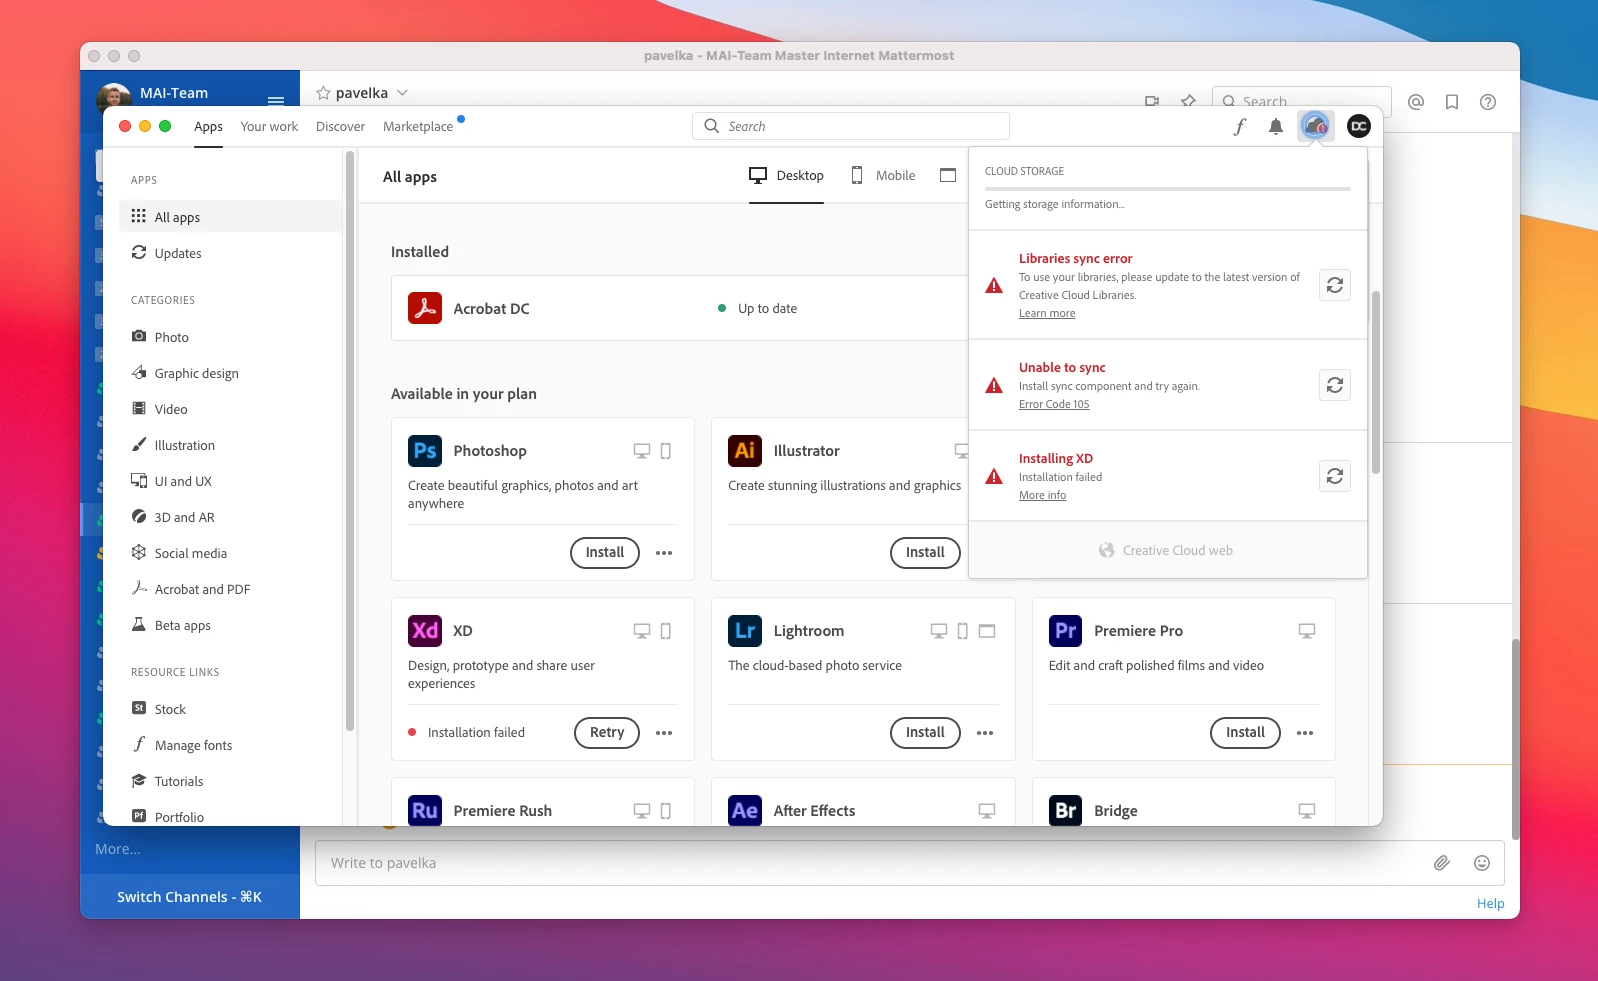Screen dimensions: 1598x981
Task: Install Photoshop
Action: [605, 552]
